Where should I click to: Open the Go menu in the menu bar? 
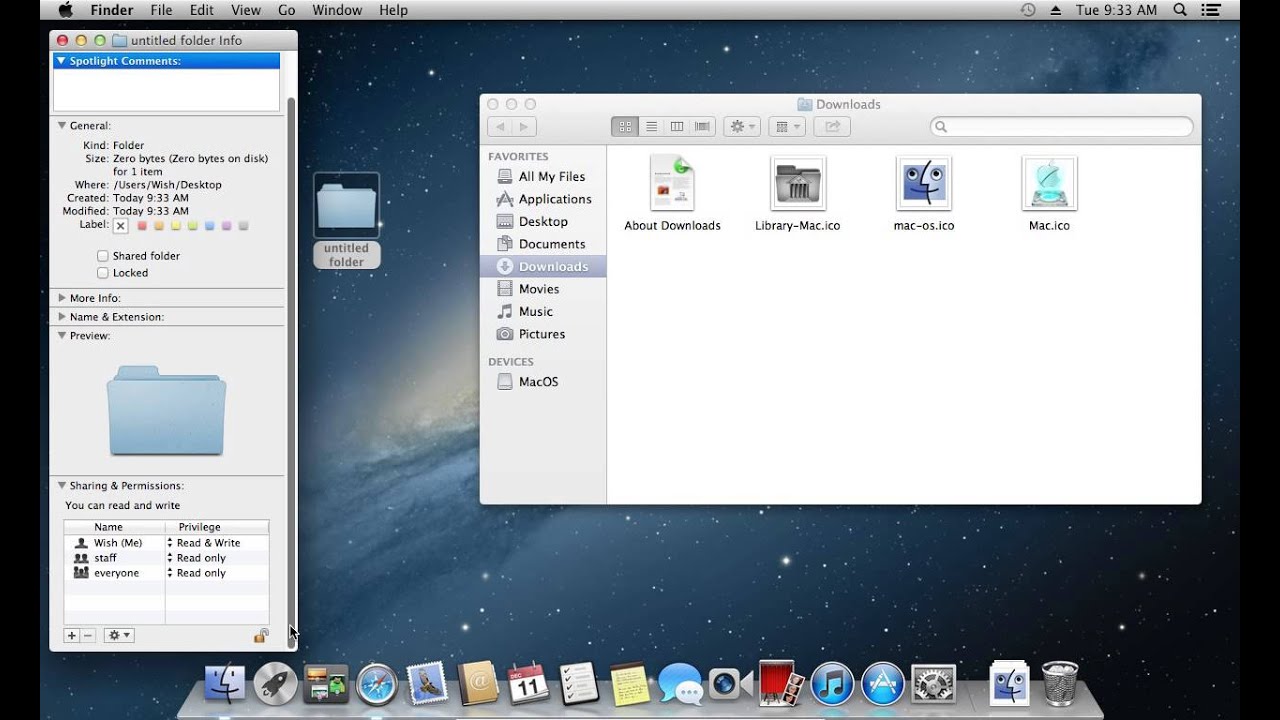pyautogui.click(x=287, y=9)
